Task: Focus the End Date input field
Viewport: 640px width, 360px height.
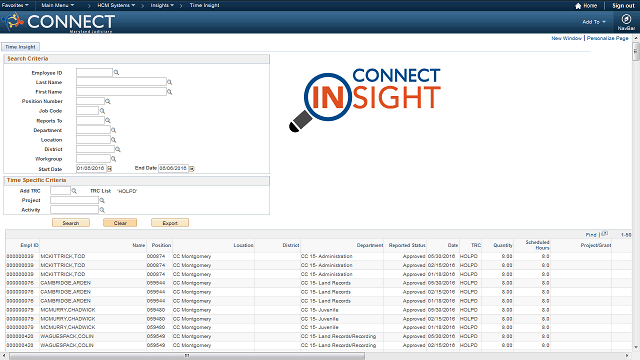Action: [173, 168]
